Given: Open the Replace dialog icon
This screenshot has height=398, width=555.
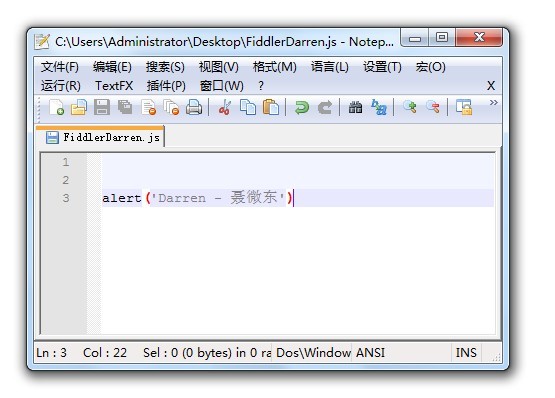Looking at the screenshot, I should pos(378,107).
